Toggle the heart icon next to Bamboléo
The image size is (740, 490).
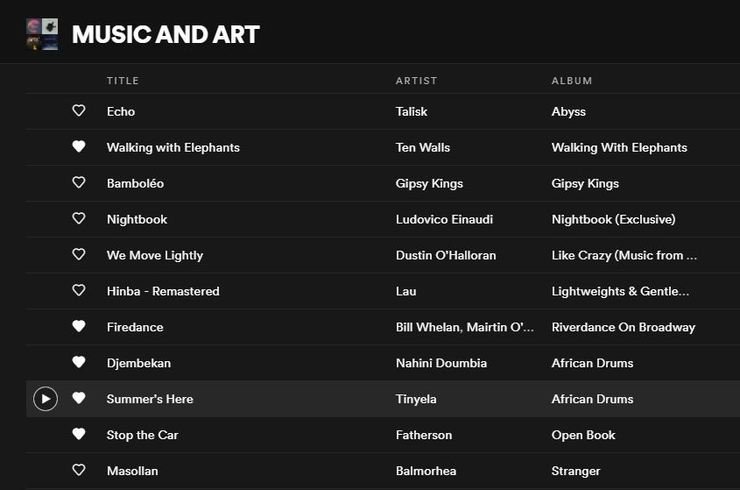pyautogui.click(x=79, y=182)
